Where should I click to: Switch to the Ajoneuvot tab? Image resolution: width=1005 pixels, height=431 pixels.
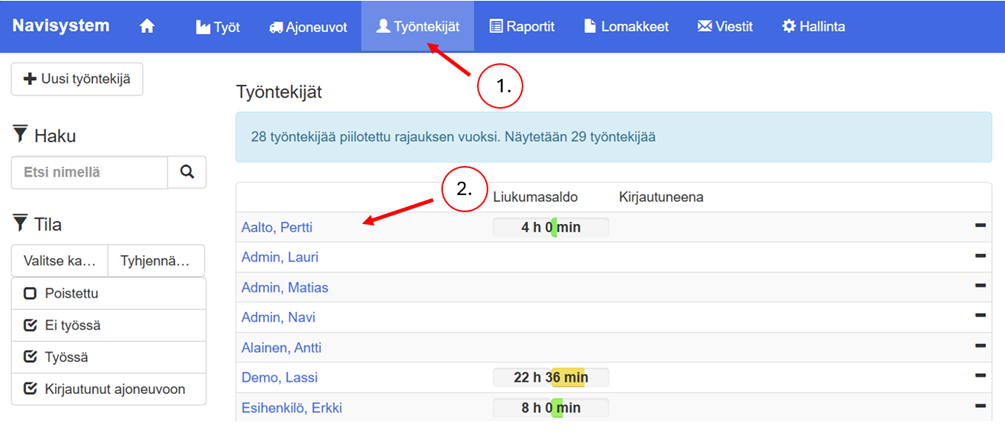coord(308,27)
